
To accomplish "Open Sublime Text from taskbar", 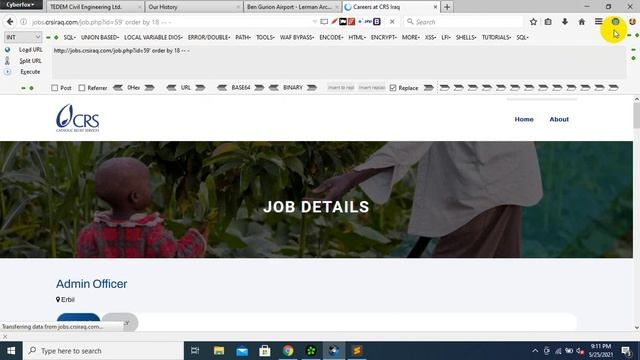I will pos(357,351).
